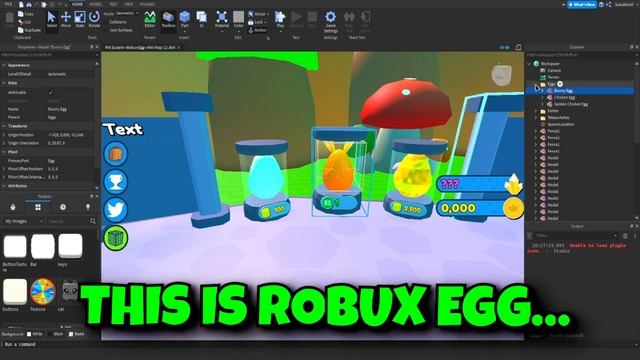This screenshot has height=360, width=640.
Task: Click the Toolbox search field
Action: 68,221
